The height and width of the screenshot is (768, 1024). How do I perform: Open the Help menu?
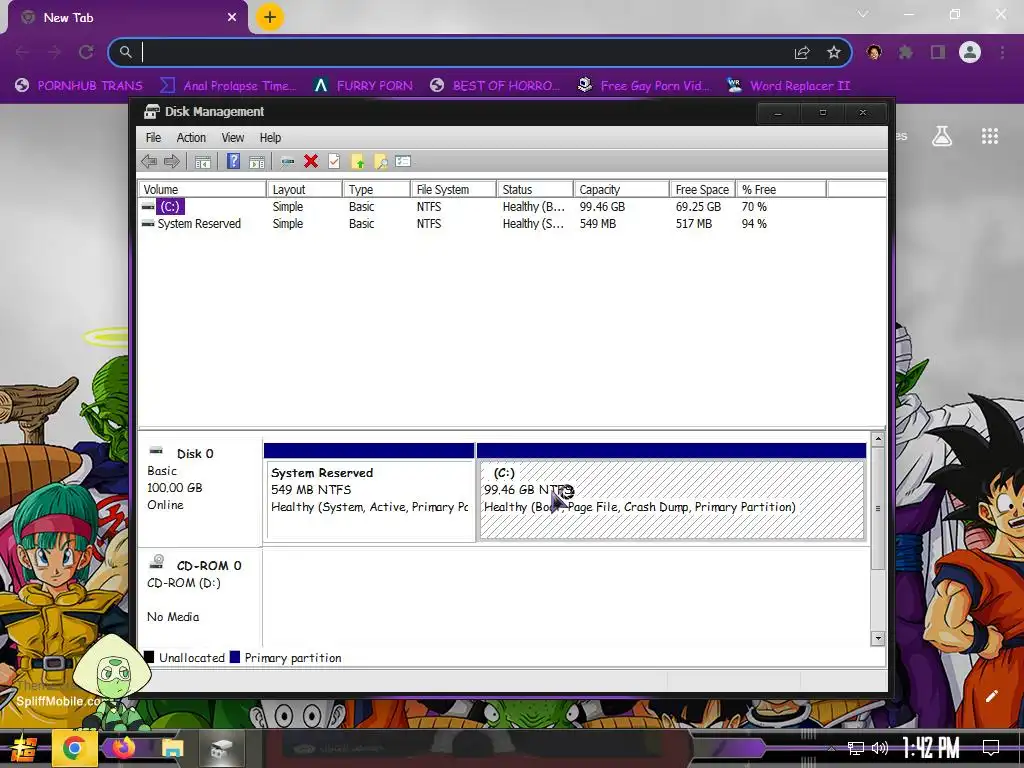[270, 138]
